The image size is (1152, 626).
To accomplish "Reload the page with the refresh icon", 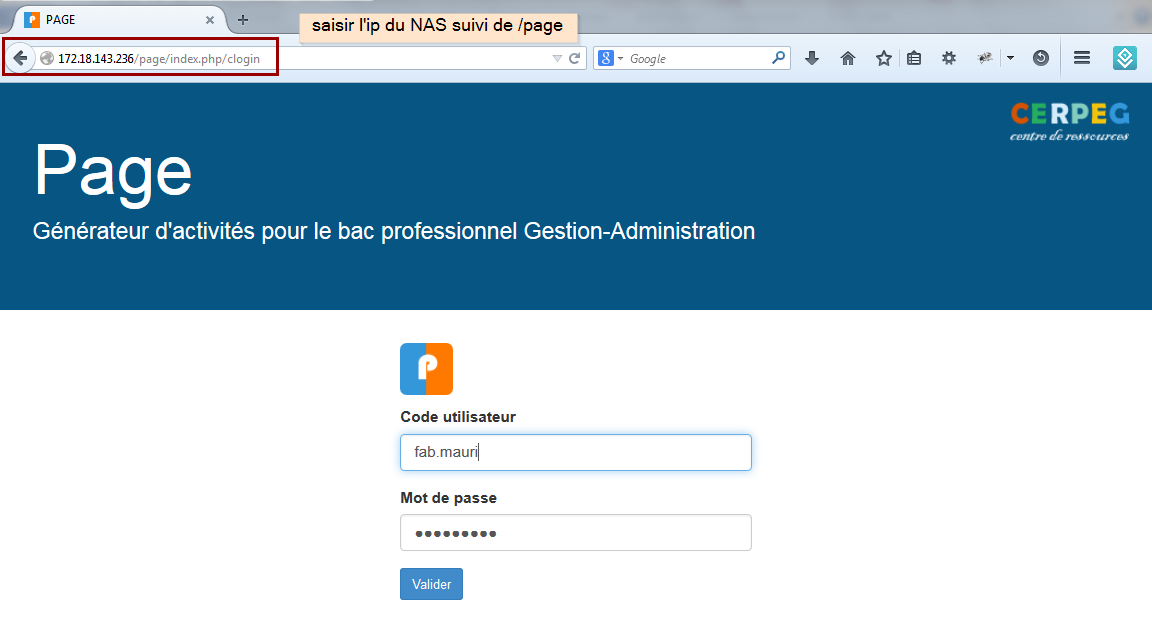I will pyautogui.click(x=575, y=58).
